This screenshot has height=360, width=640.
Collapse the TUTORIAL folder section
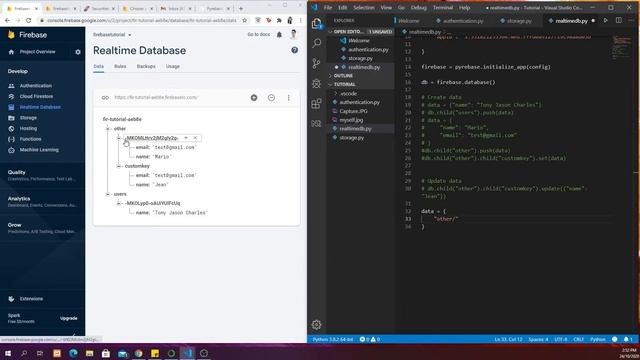click(x=344, y=84)
